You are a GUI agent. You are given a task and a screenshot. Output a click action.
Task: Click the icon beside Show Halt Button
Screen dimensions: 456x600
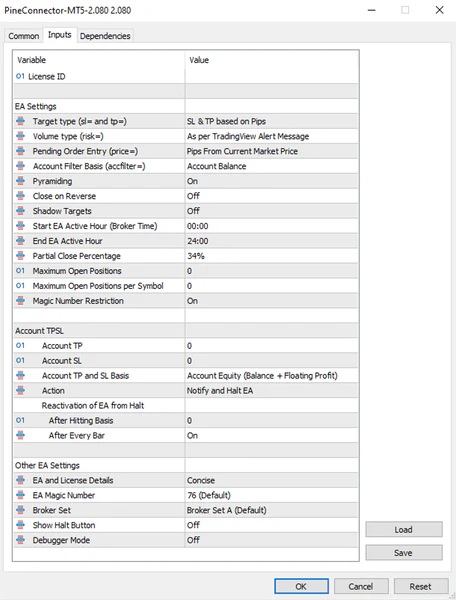coord(21,525)
